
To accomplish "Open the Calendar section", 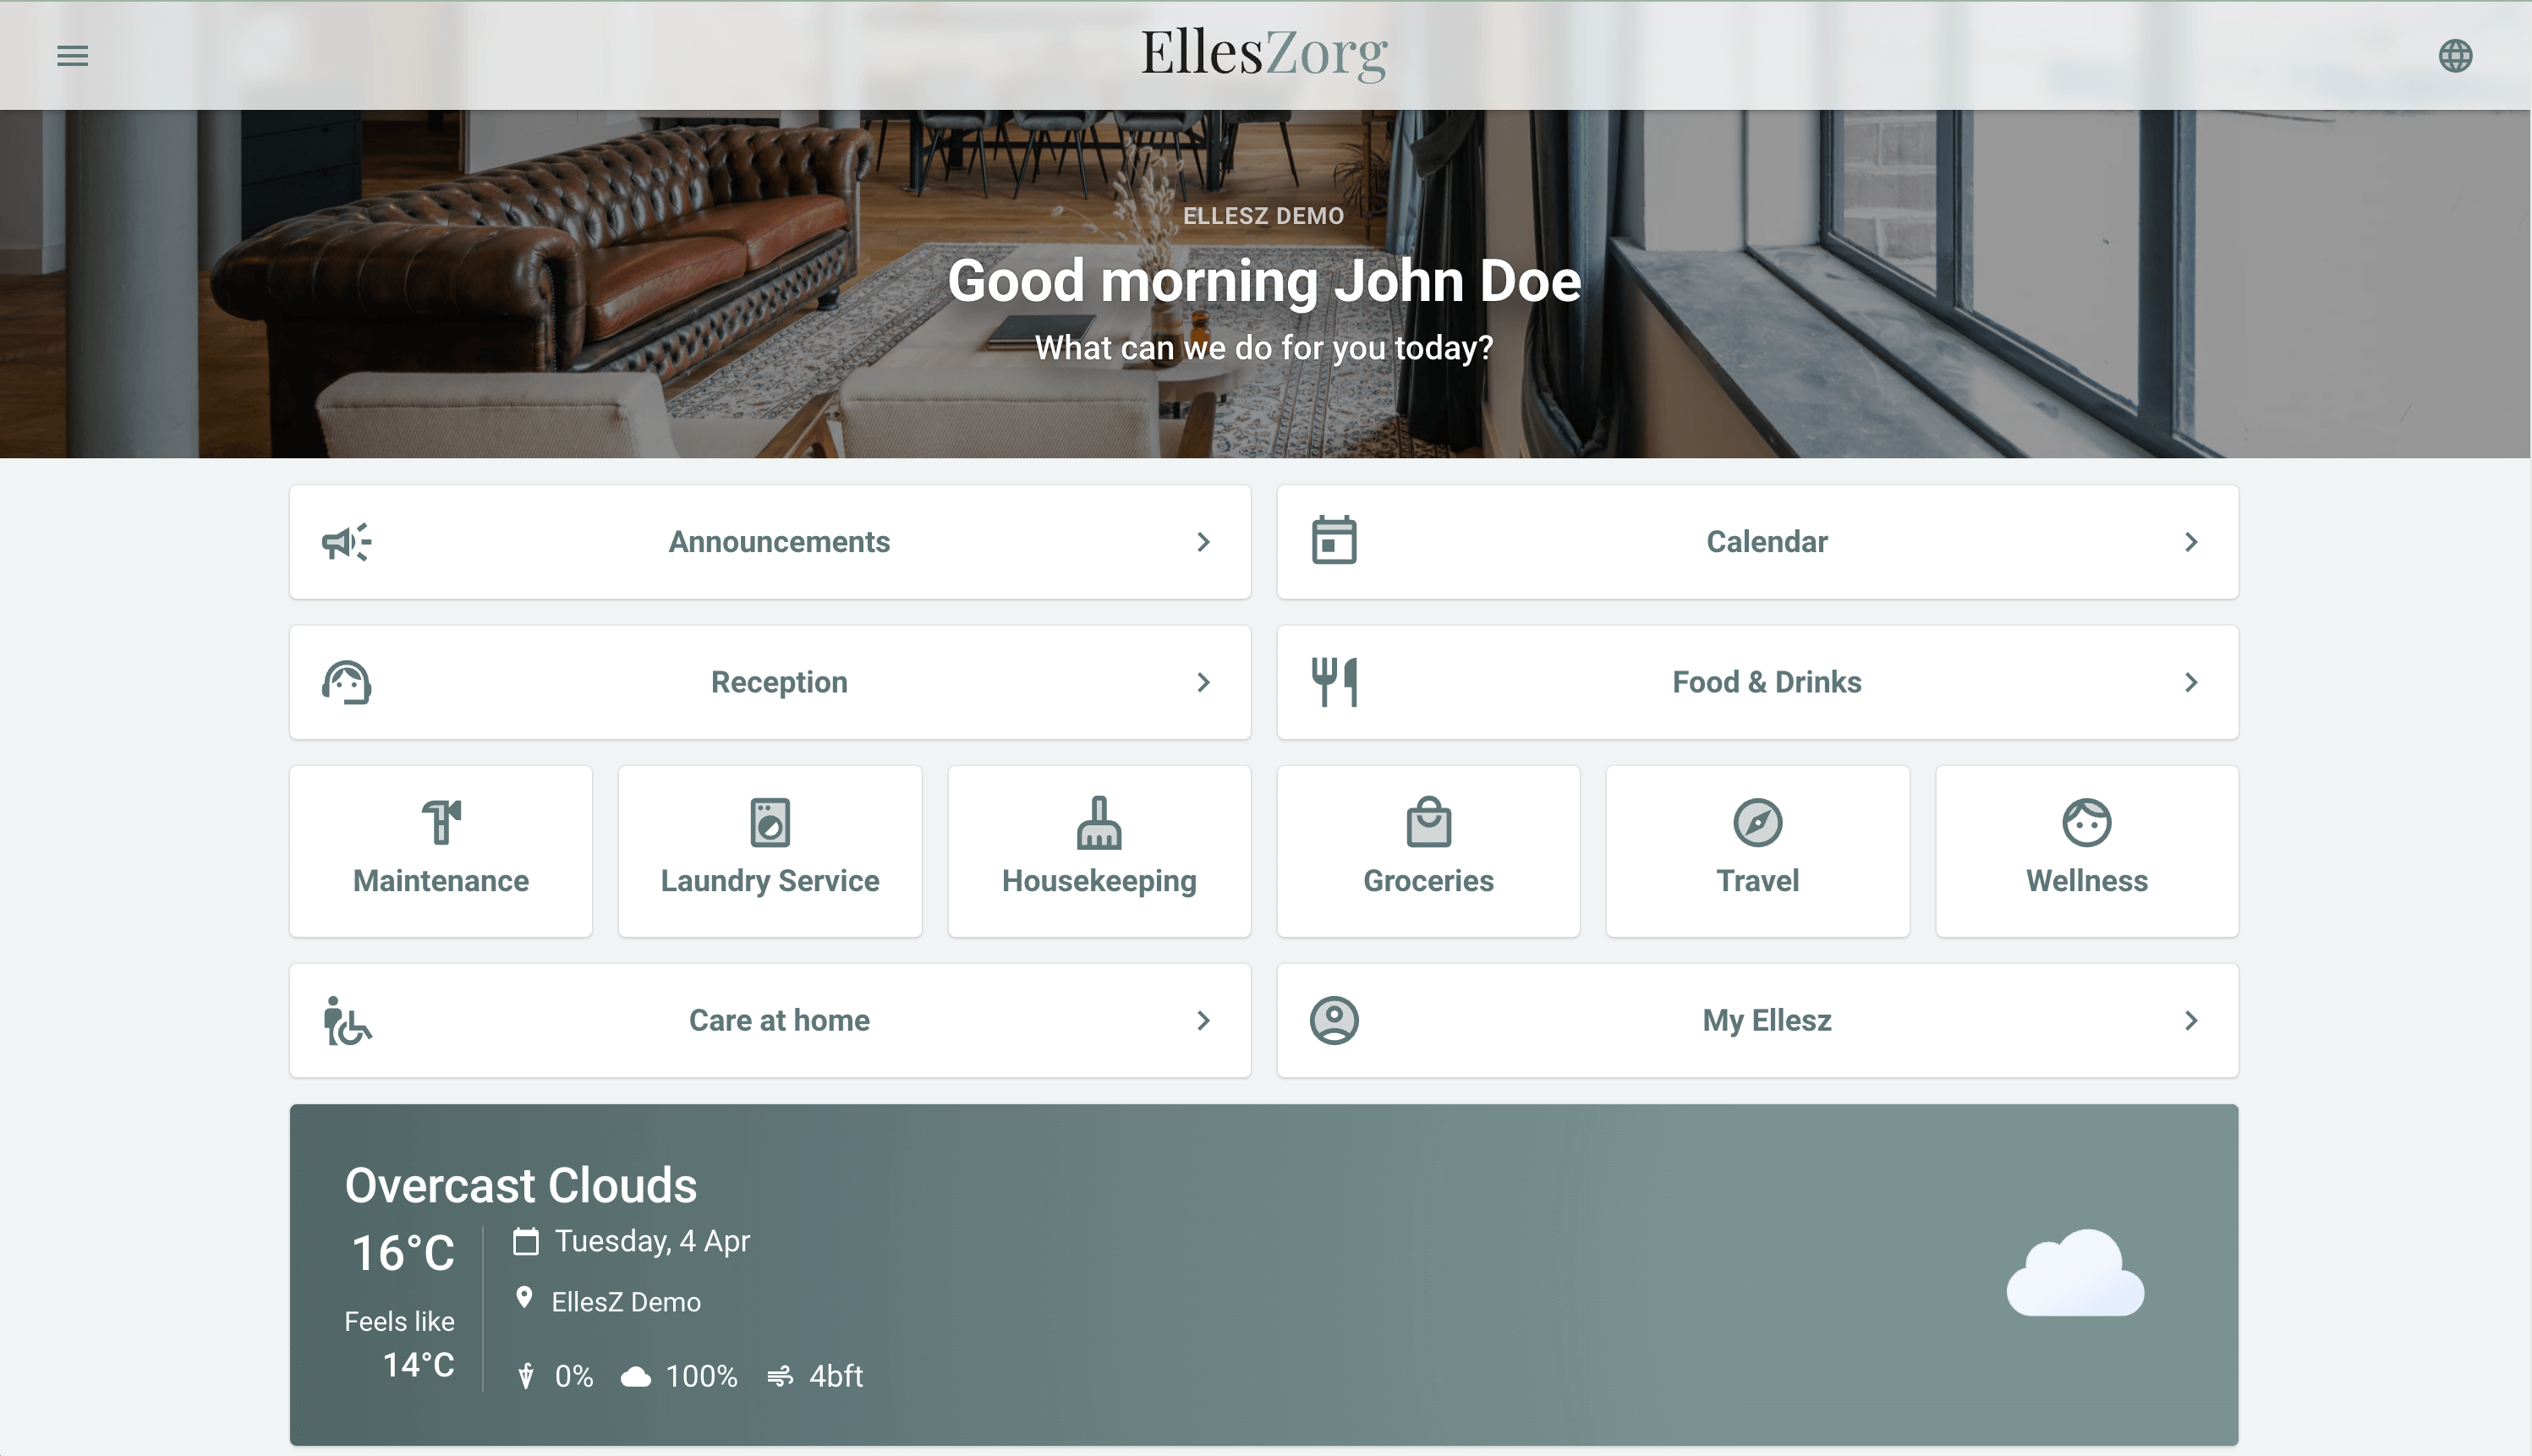I will [1758, 541].
